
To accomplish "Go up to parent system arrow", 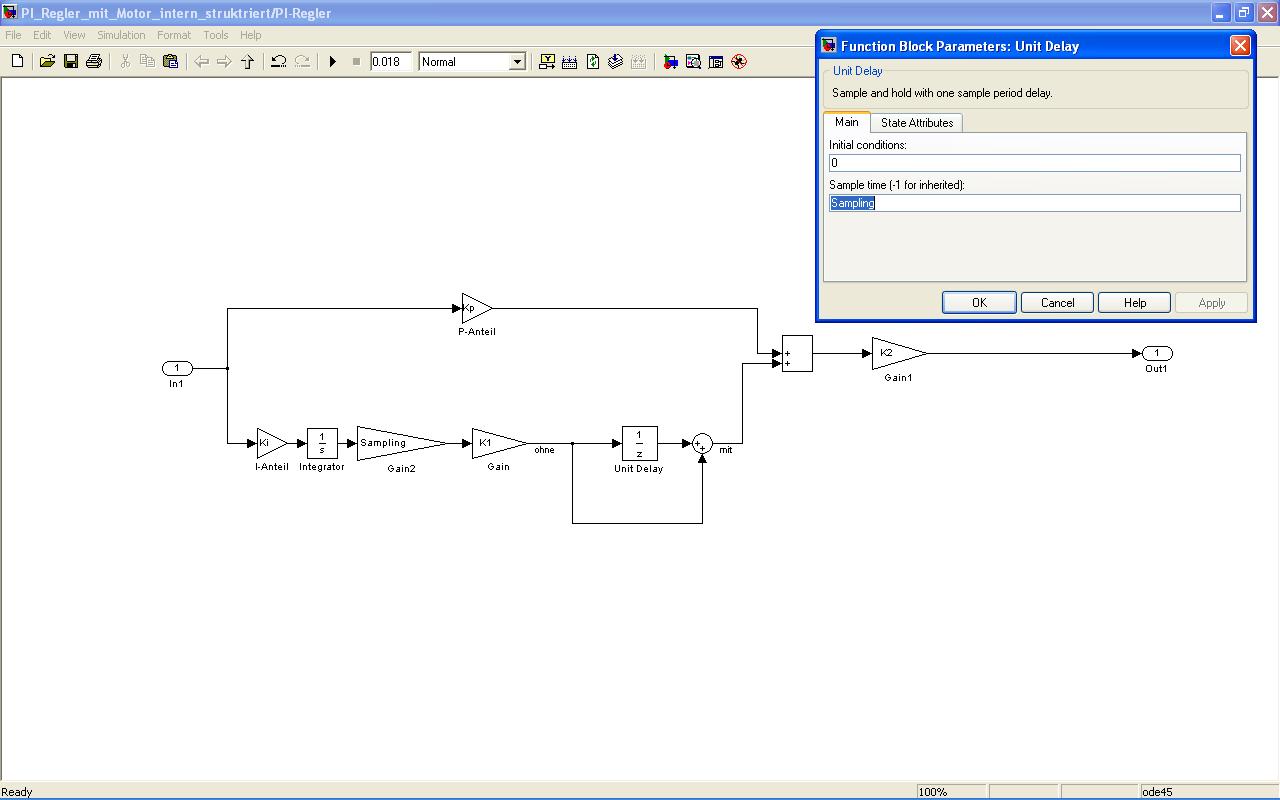I will [x=248, y=62].
